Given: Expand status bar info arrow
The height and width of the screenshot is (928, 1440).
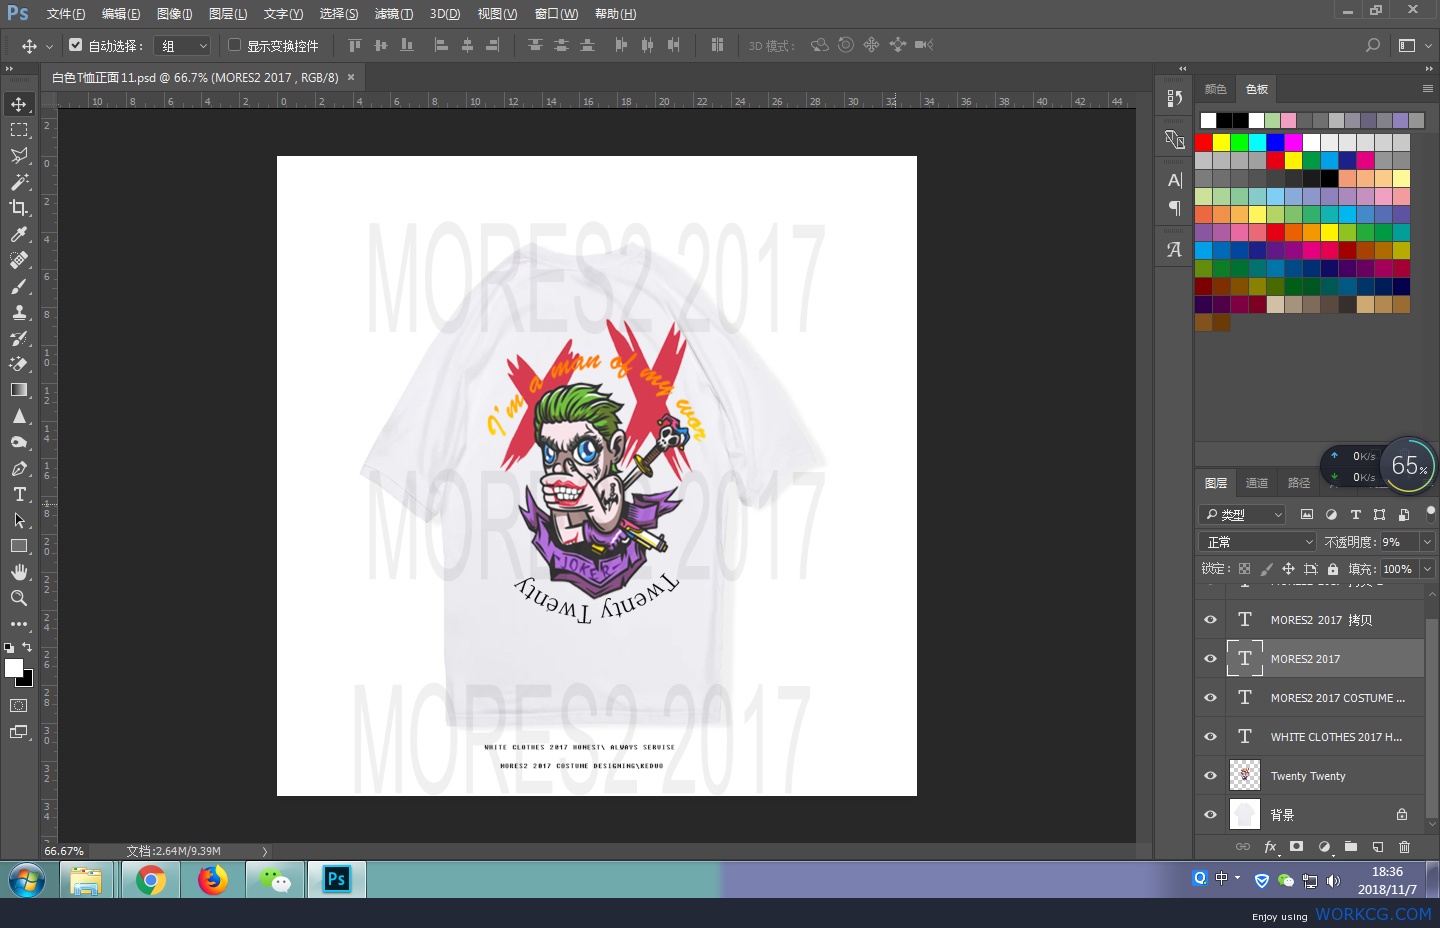Looking at the screenshot, I should pyautogui.click(x=265, y=852).
